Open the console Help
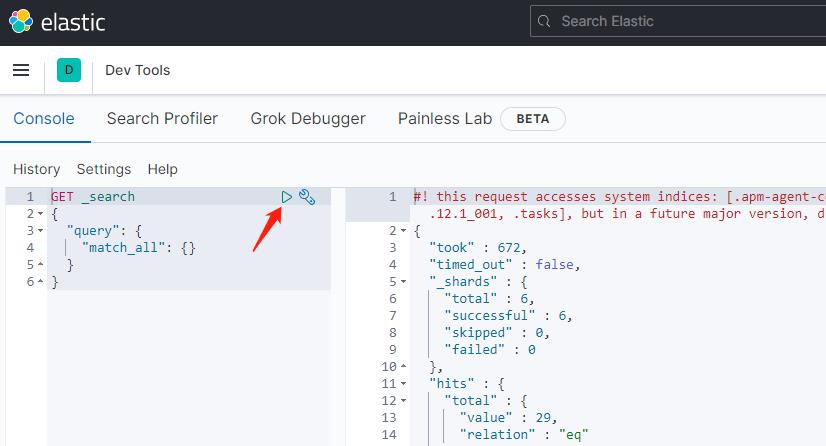The image size is (826, 446). coord(162,169)
